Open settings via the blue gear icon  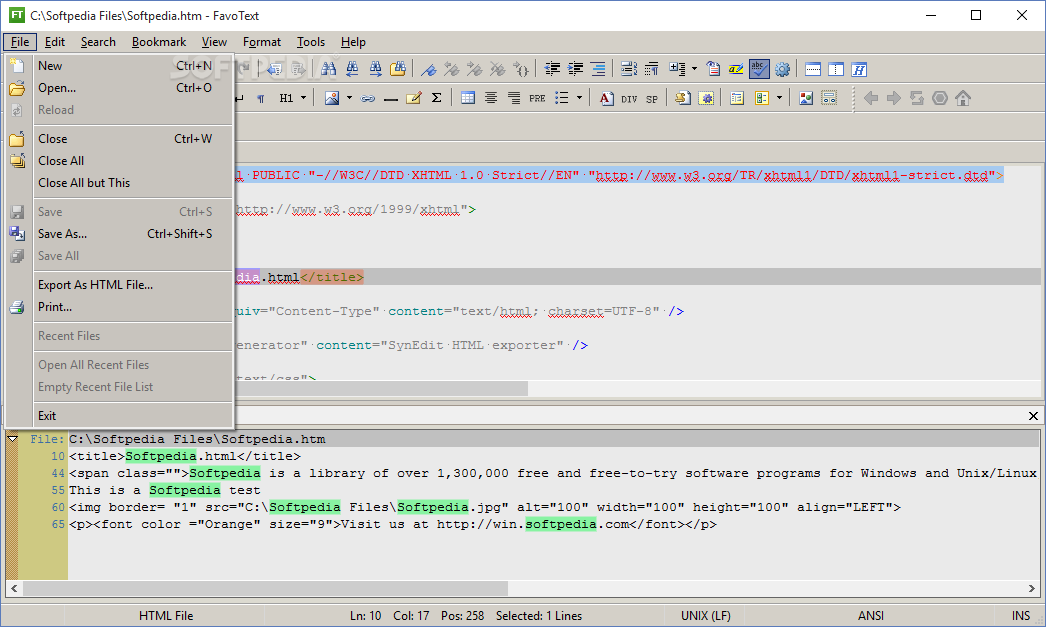(x=782, y=69)
